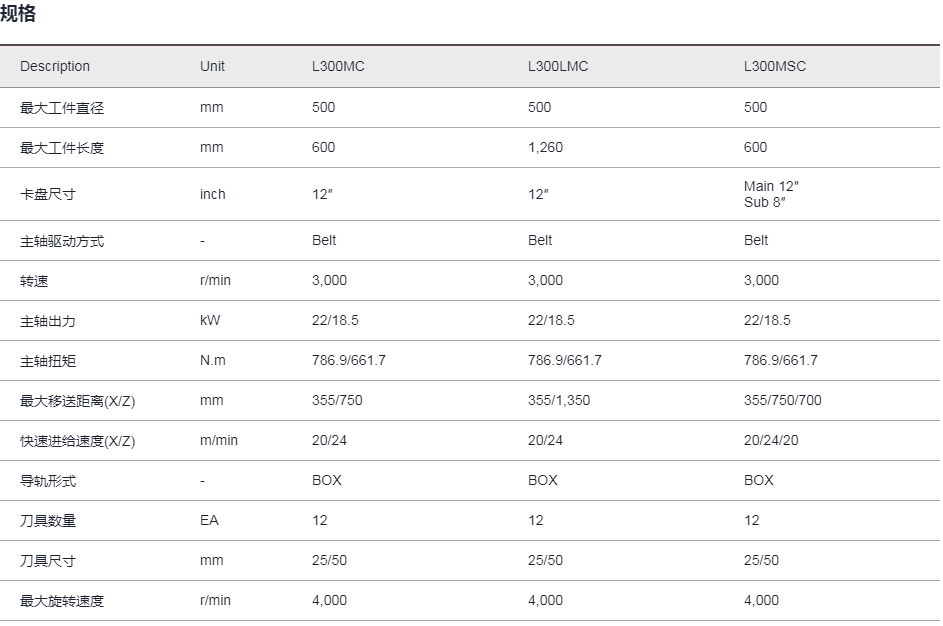Click the L300MSC column header
The image size is (943, 626).
click(774, 66)
